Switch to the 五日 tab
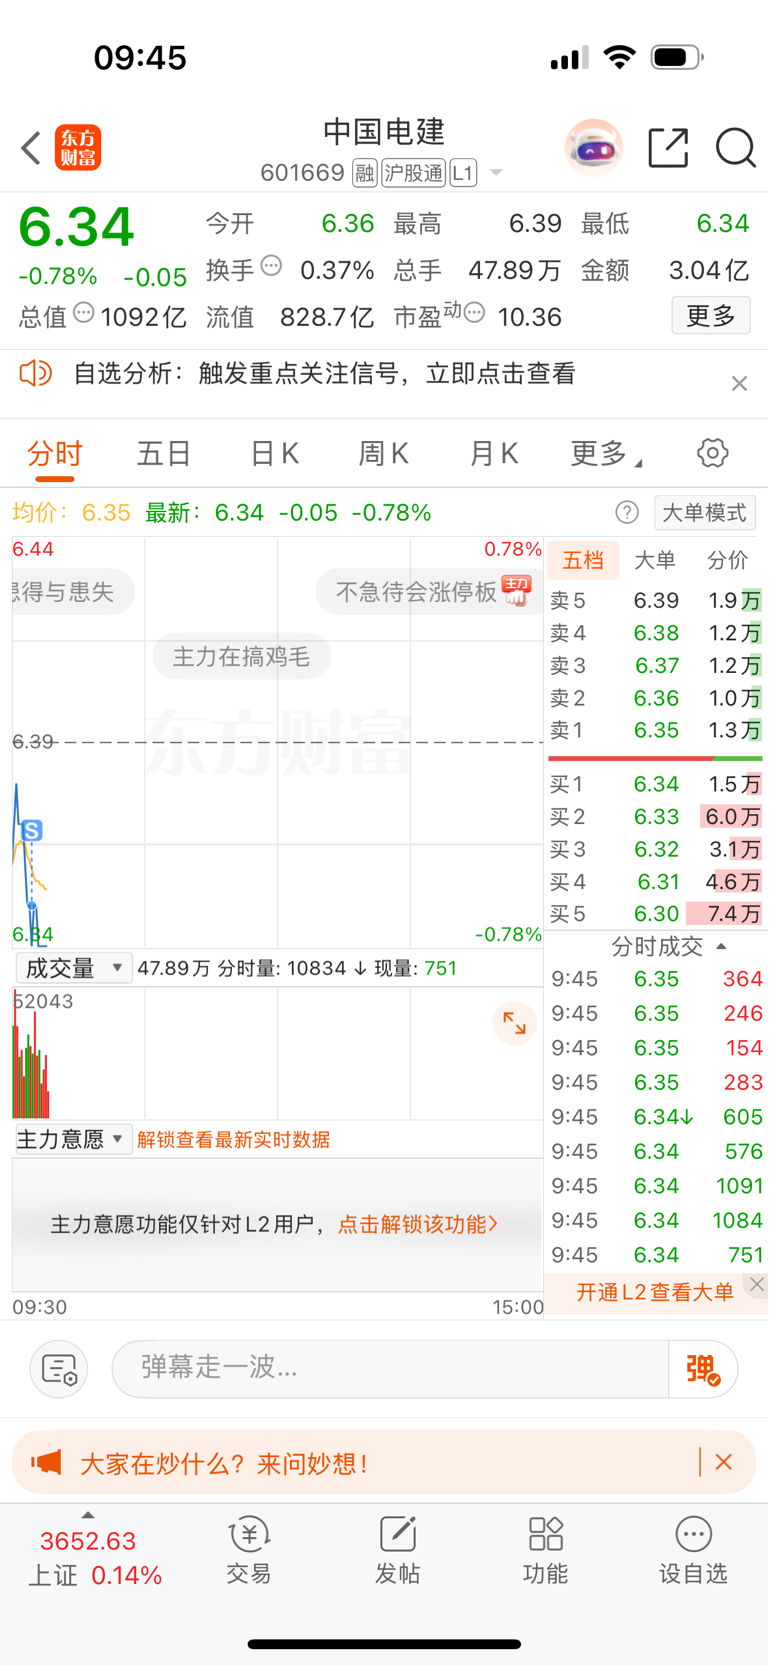This screenshot has height=1665, width=769. [x=164, y=454]
